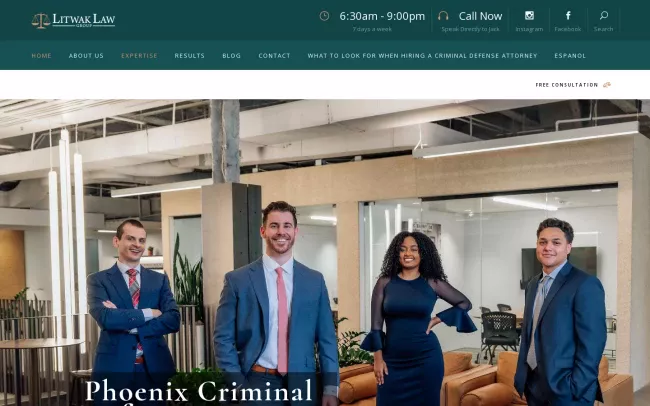Go to the Home menu item

point(41,56)
